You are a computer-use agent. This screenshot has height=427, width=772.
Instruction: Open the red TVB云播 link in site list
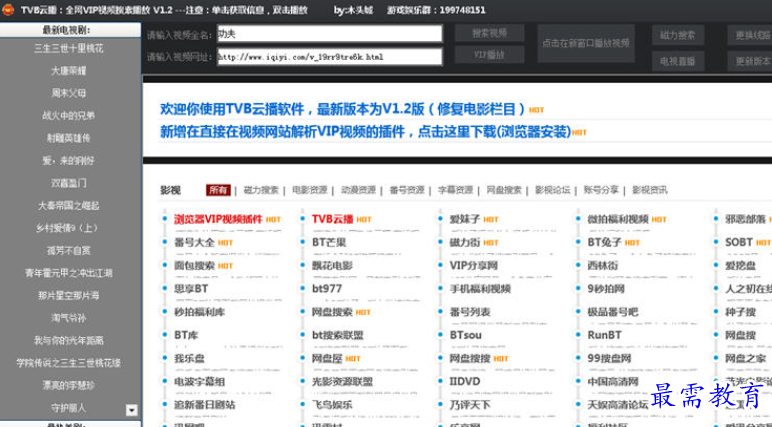332,219
